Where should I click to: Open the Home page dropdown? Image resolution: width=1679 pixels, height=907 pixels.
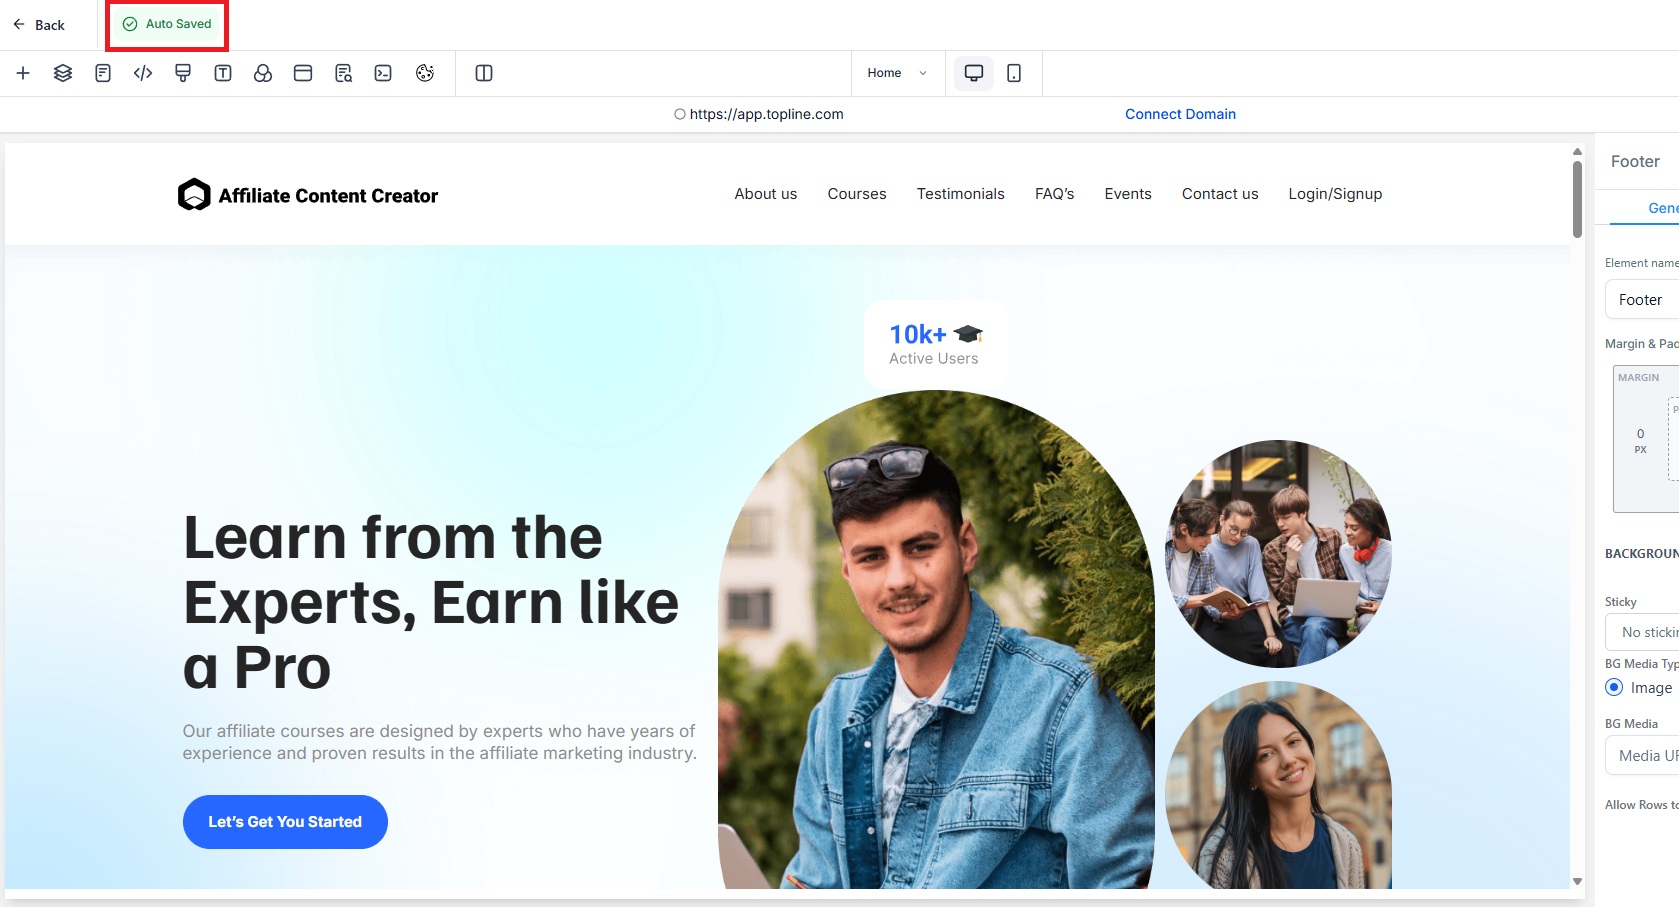(x=897, y=73)
